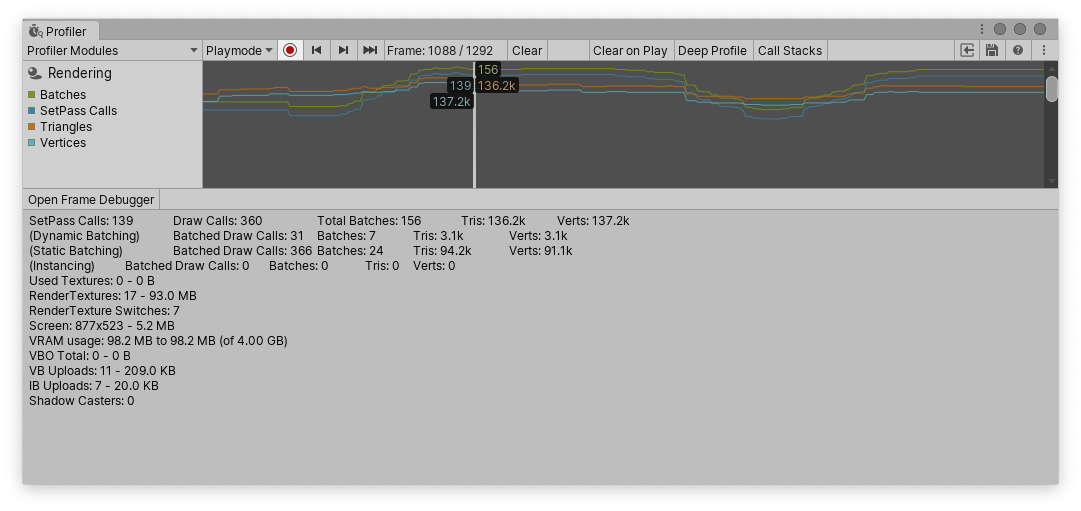
Task: Click the 156 batches chart value label
Action: click(x=488, y=70)
